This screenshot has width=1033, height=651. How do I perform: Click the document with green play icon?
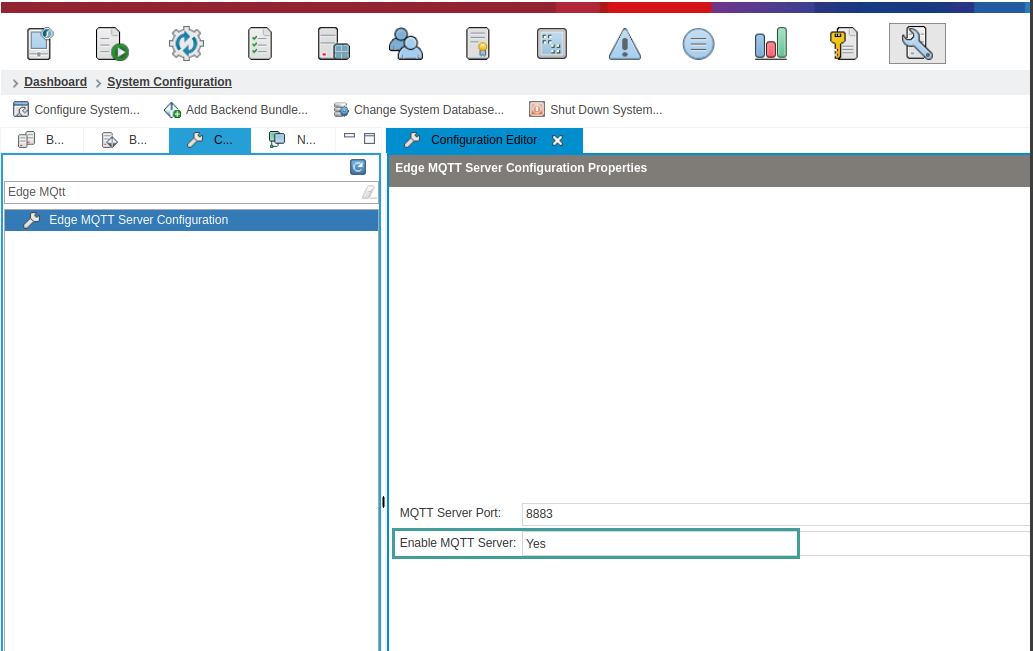point(111,43)
